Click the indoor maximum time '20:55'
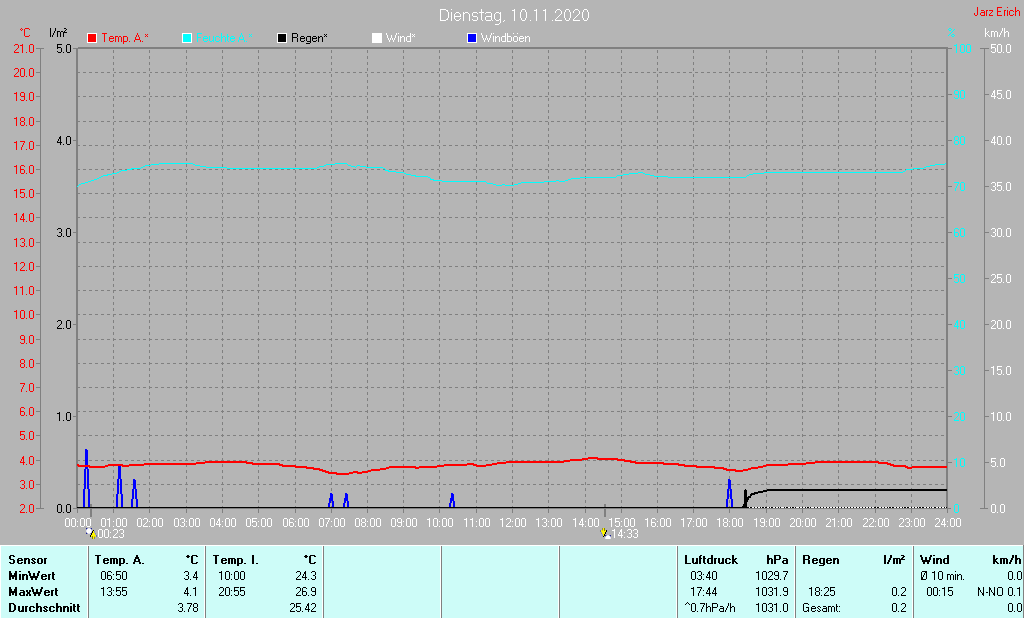 click(232, 592)
